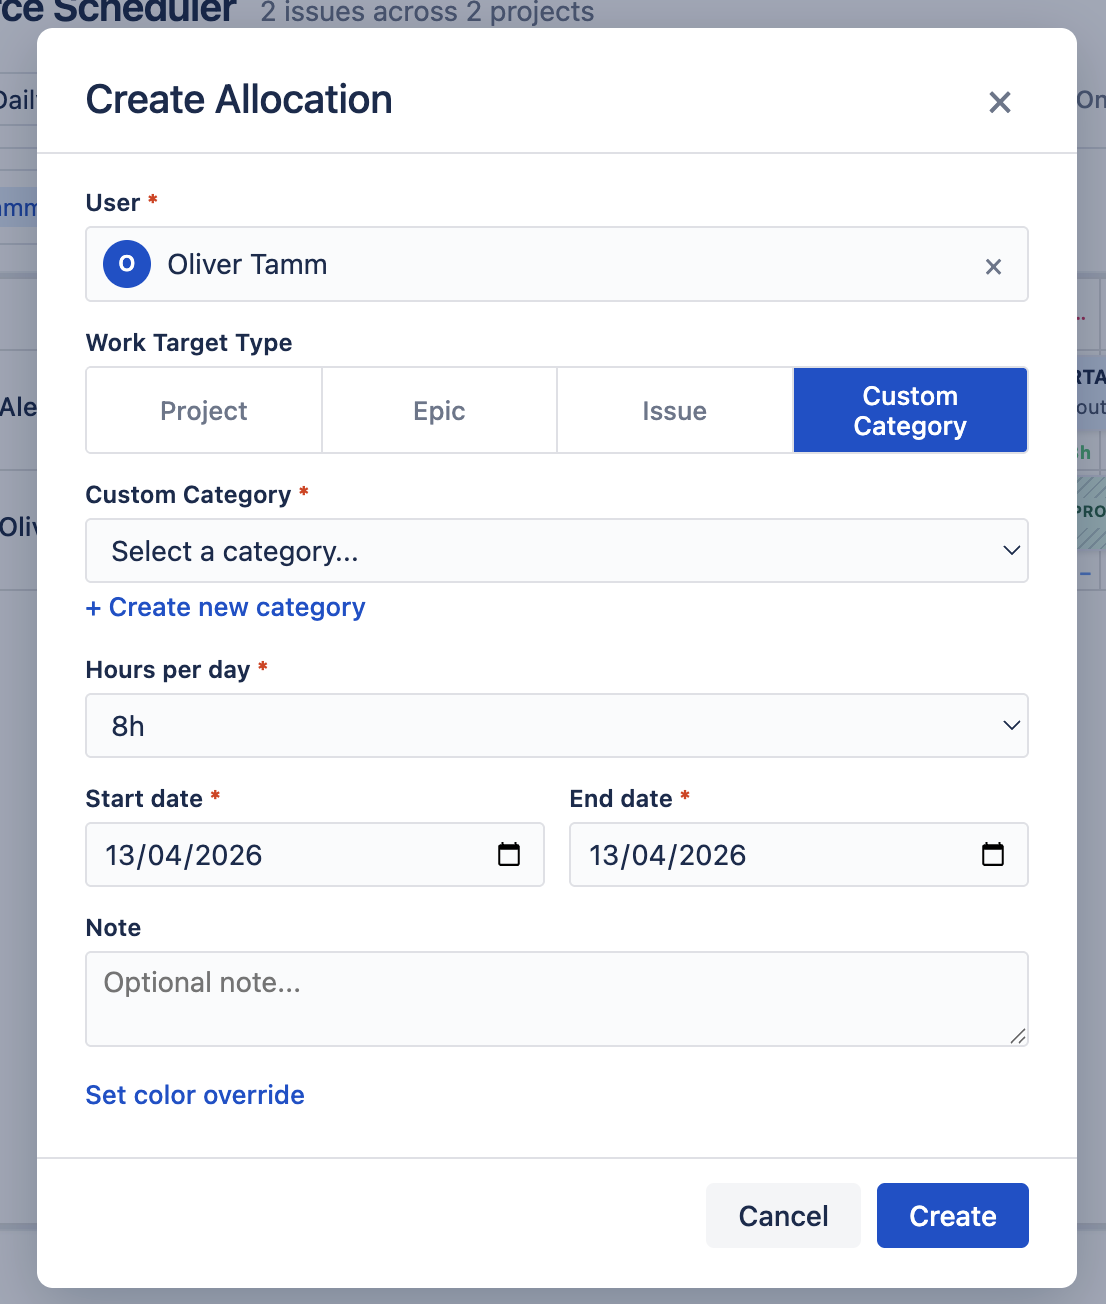Viewport: 1106px width, 1304px height.
Task: Click the plus icon next to Create new category
Action: [93, 607]
